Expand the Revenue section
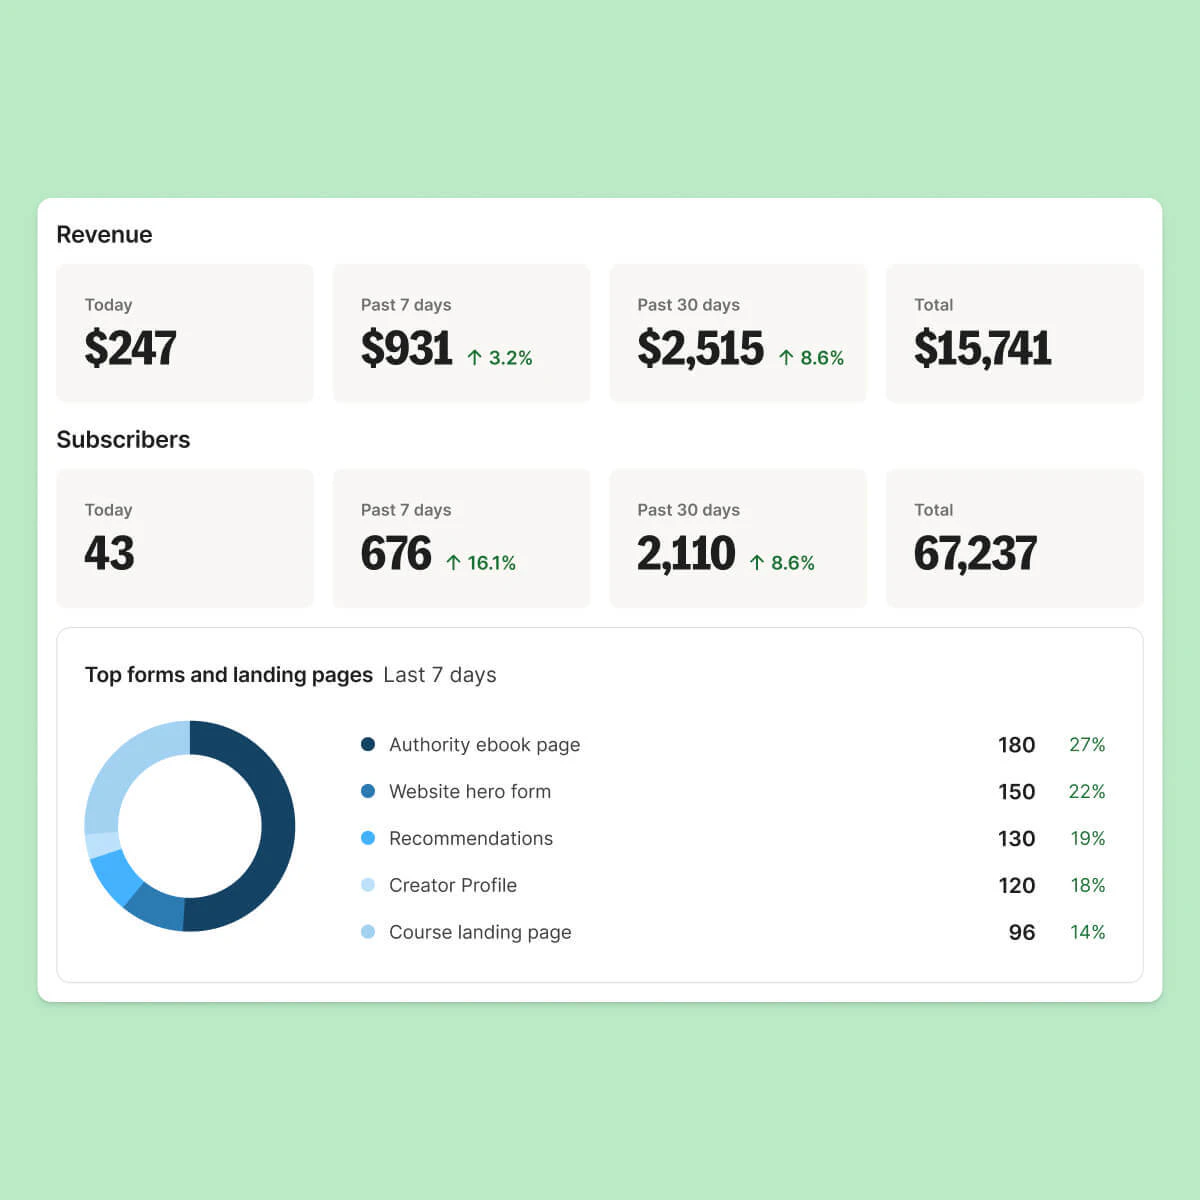Screen dimensions: 1200x1200 pyautogui.click(x=104, y=234)
